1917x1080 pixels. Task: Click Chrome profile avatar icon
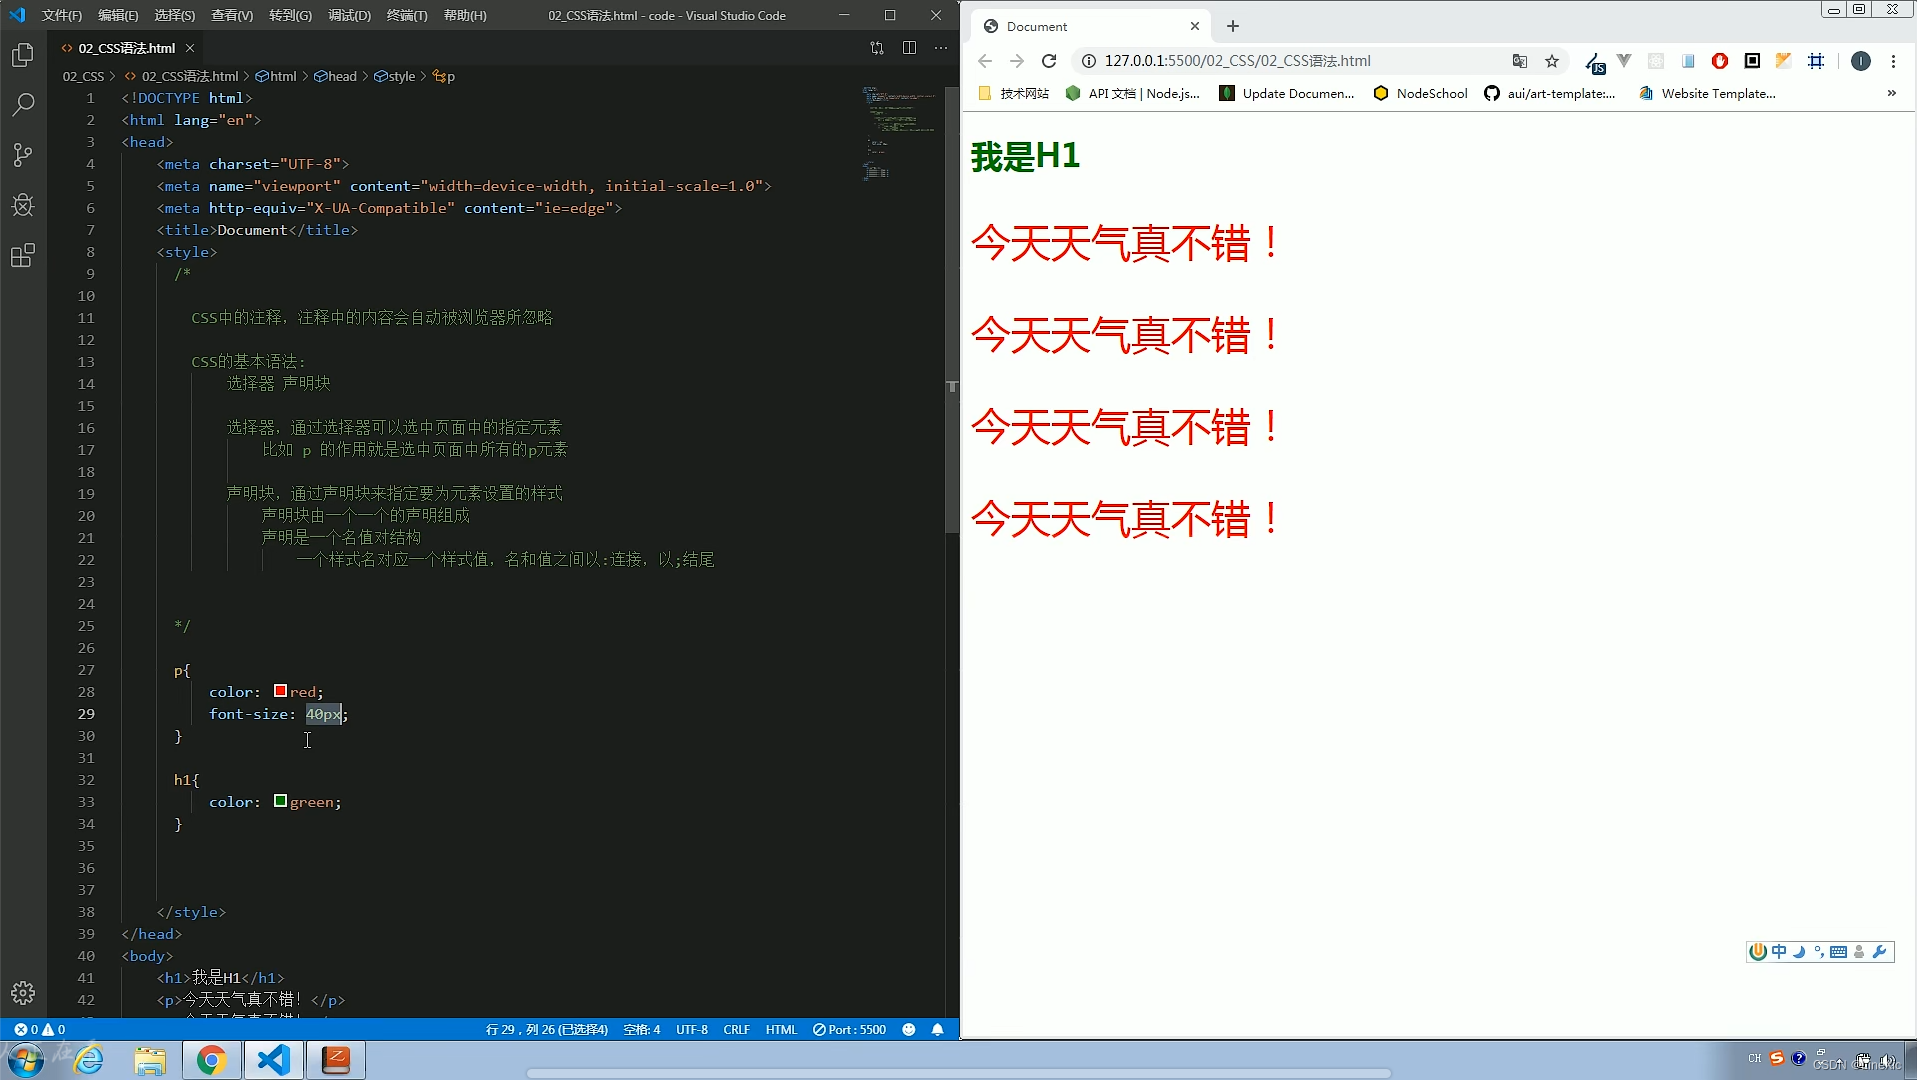point(1860,61)
